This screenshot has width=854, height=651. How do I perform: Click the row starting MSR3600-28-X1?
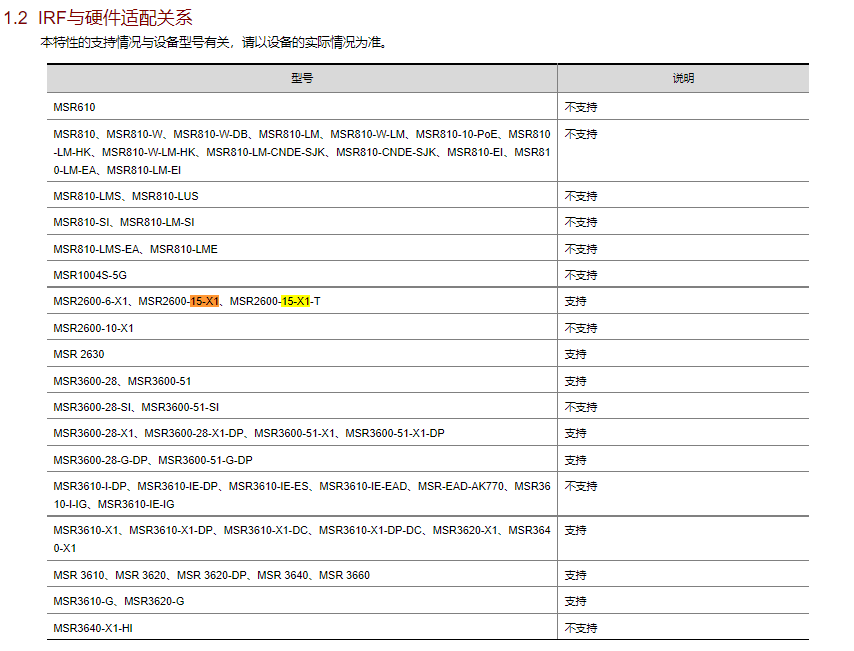point(249,433)
